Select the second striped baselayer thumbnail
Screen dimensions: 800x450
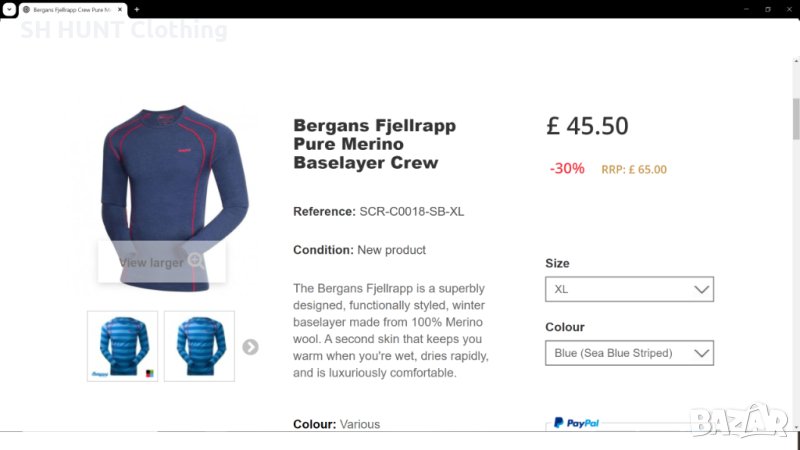coord(199,346)
